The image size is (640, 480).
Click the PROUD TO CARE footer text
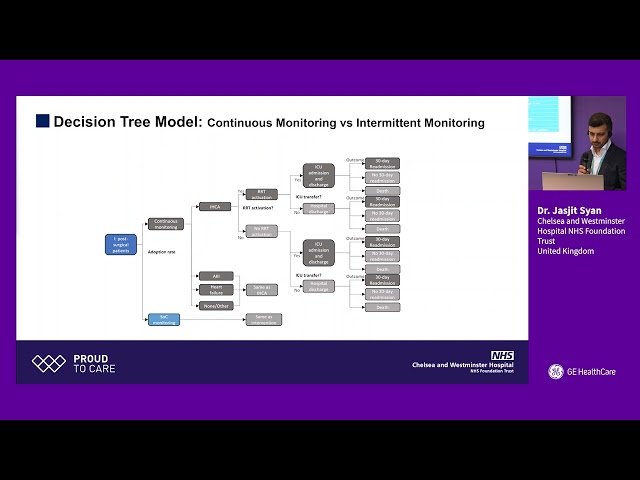(x=94, y=363)
